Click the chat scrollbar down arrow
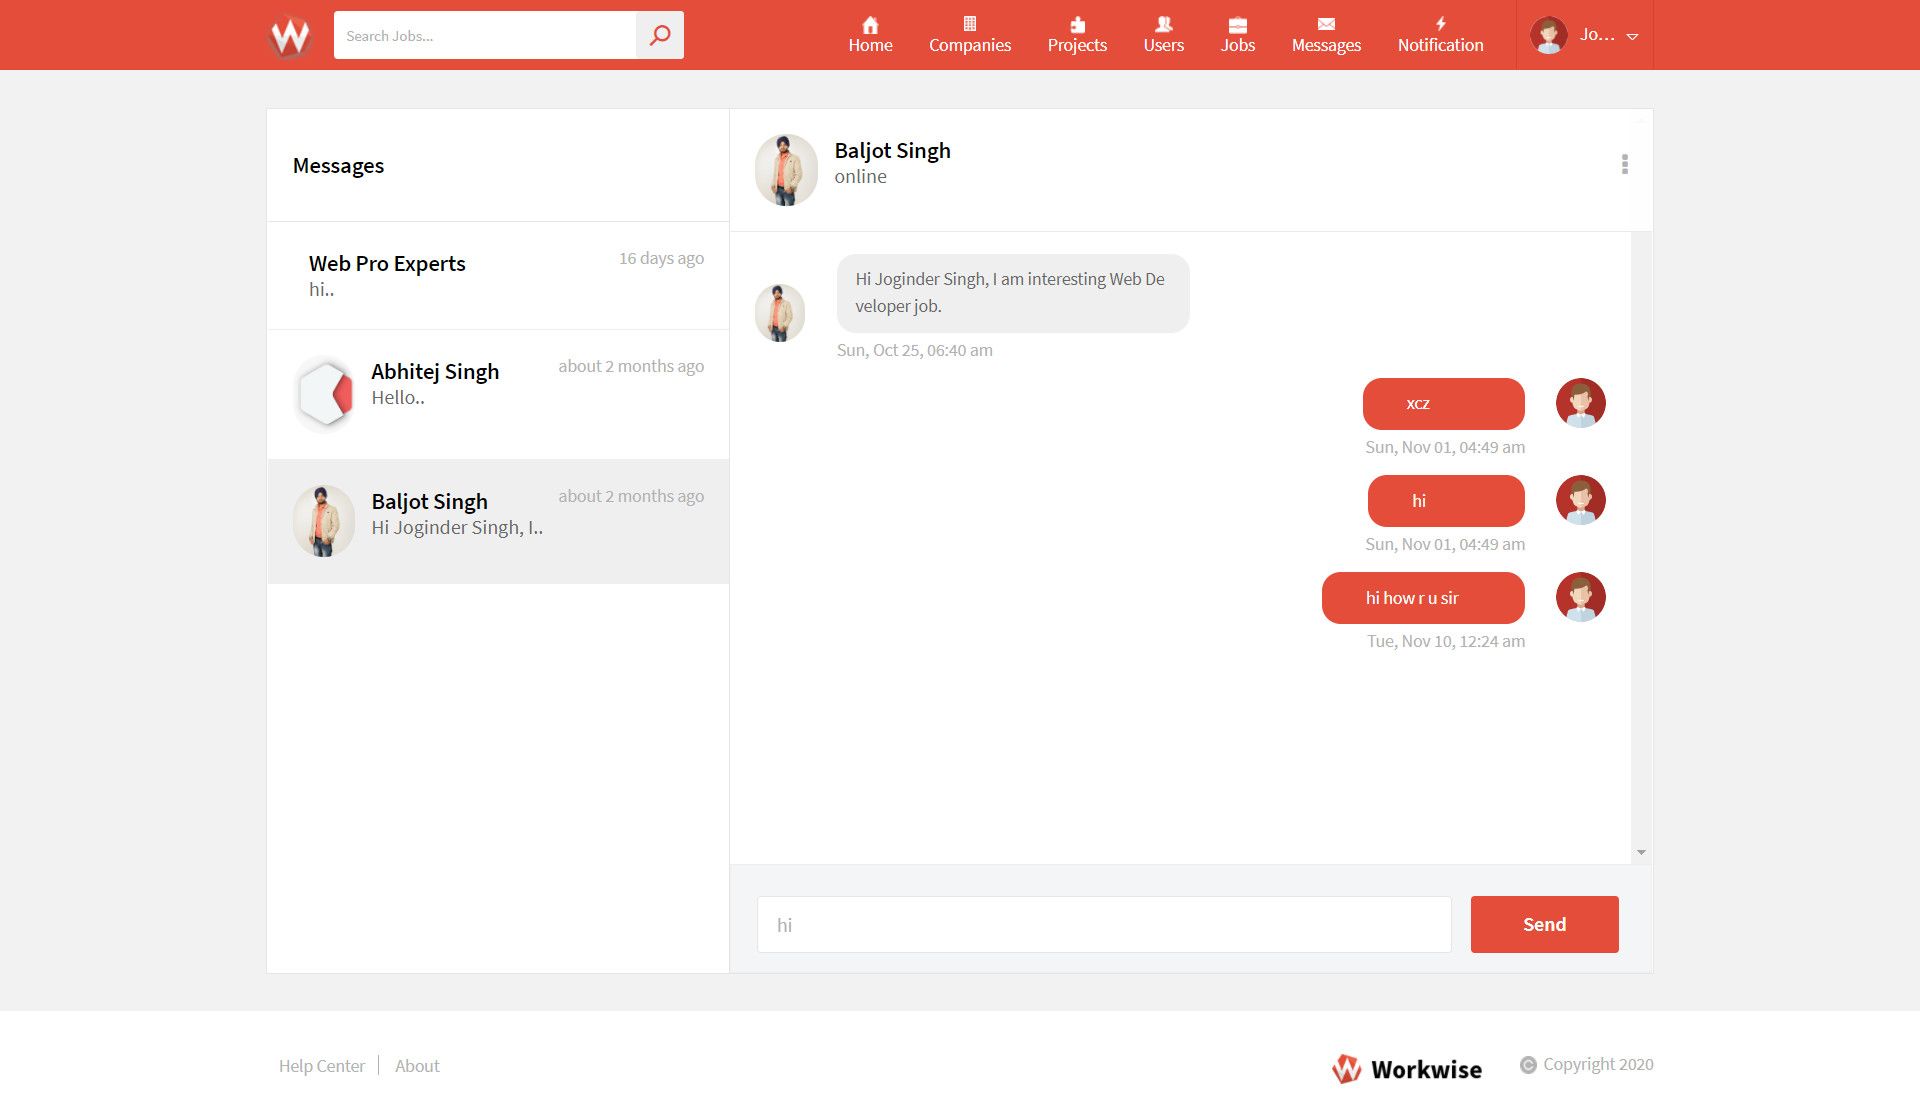The height and width of the screenshot is (1112, 1920). tap(1641, 853)
